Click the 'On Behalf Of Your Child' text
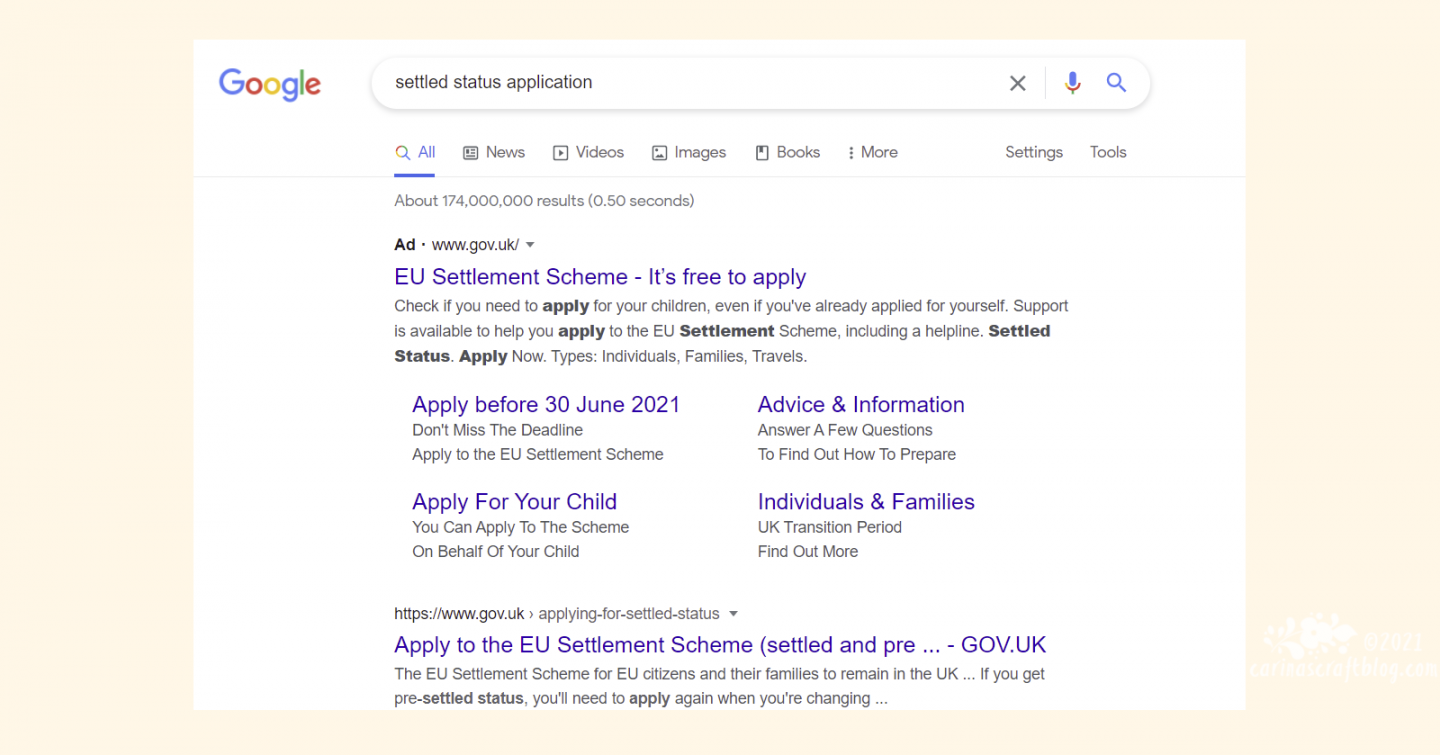The image size is (1440, 755). point(496,551)
